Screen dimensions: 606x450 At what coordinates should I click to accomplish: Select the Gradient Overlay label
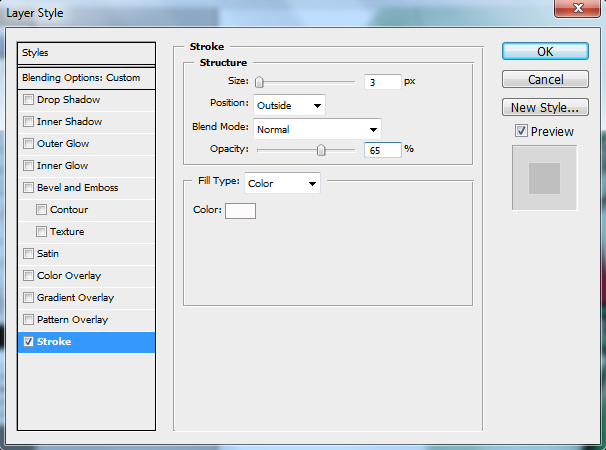point(76,298)
